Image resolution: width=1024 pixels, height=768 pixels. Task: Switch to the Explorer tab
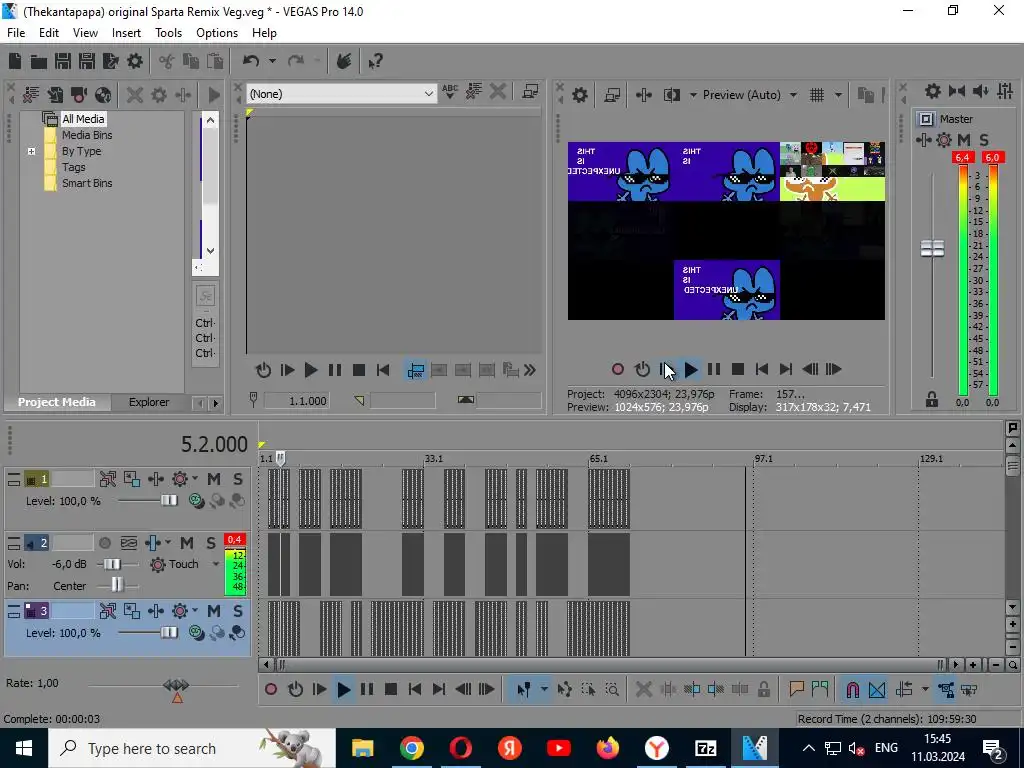pos(149,402)
